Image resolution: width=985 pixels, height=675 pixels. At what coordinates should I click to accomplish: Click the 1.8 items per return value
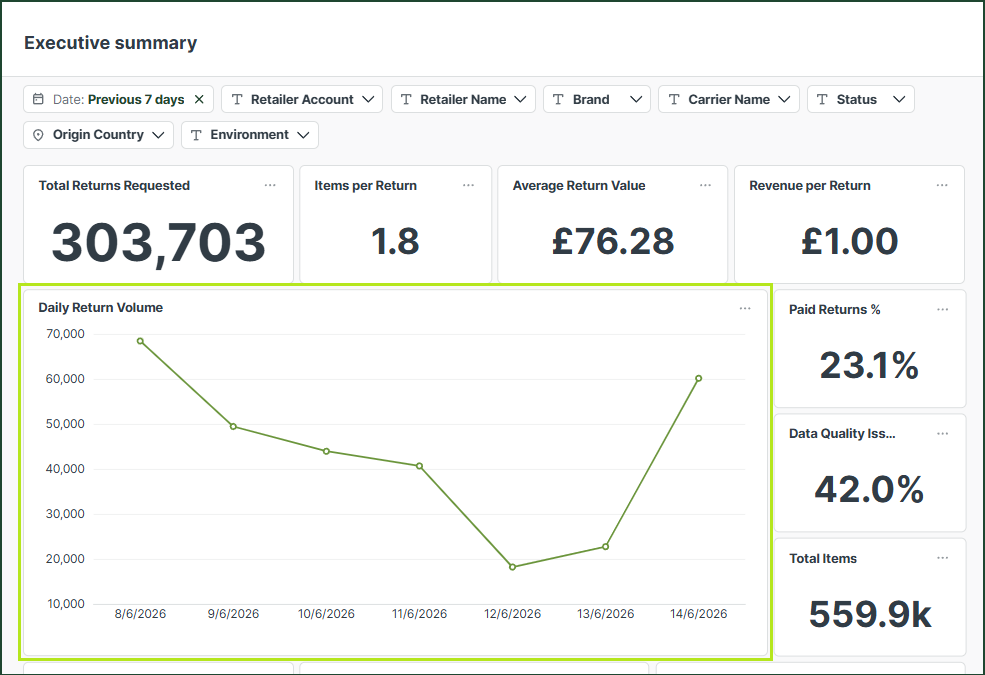pos(395,242)
